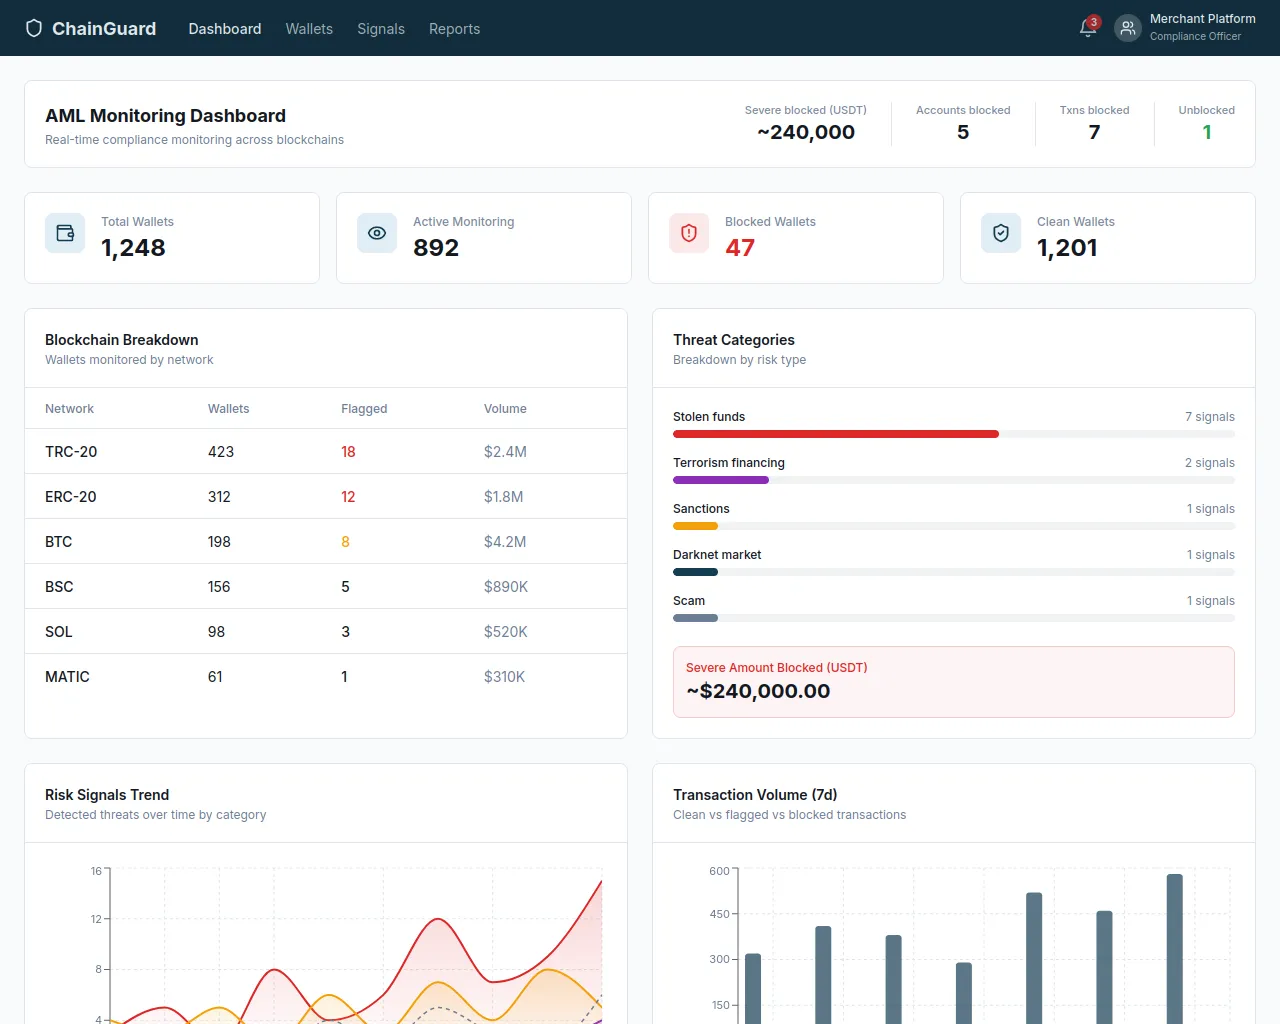Image resolution: width=1280 pixels, height=1024 pixels.
Task: Open the Merchant Platform account menu
Action: pos(1186,28)
